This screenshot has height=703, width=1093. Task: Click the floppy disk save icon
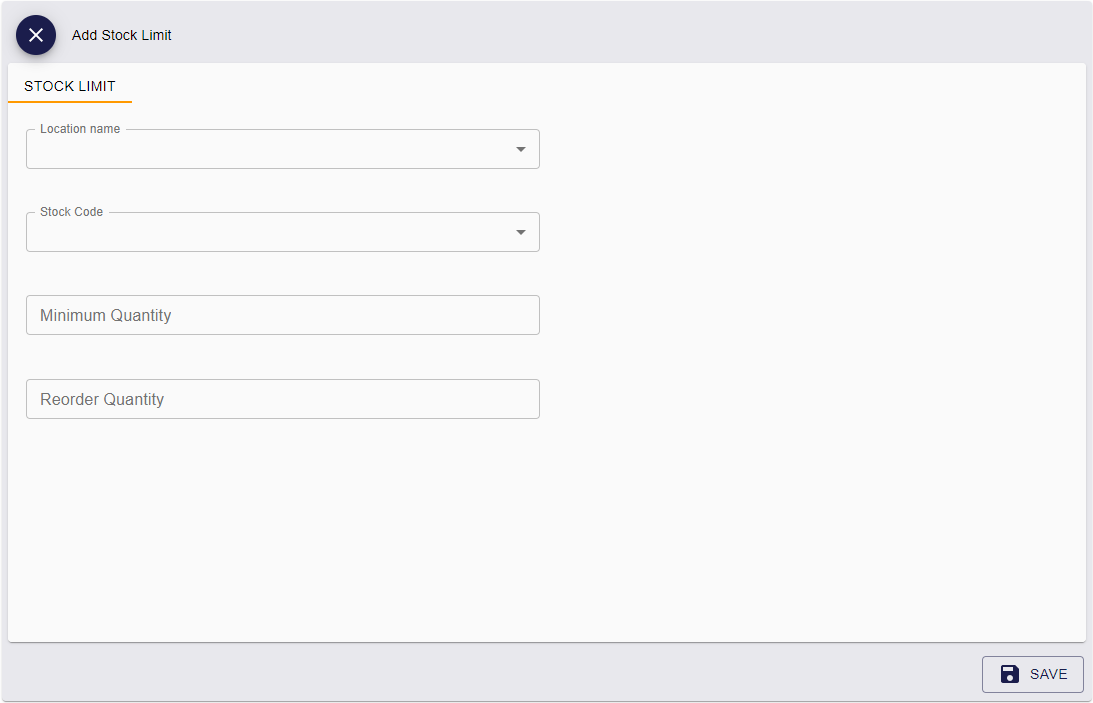tap(1009, 674)
